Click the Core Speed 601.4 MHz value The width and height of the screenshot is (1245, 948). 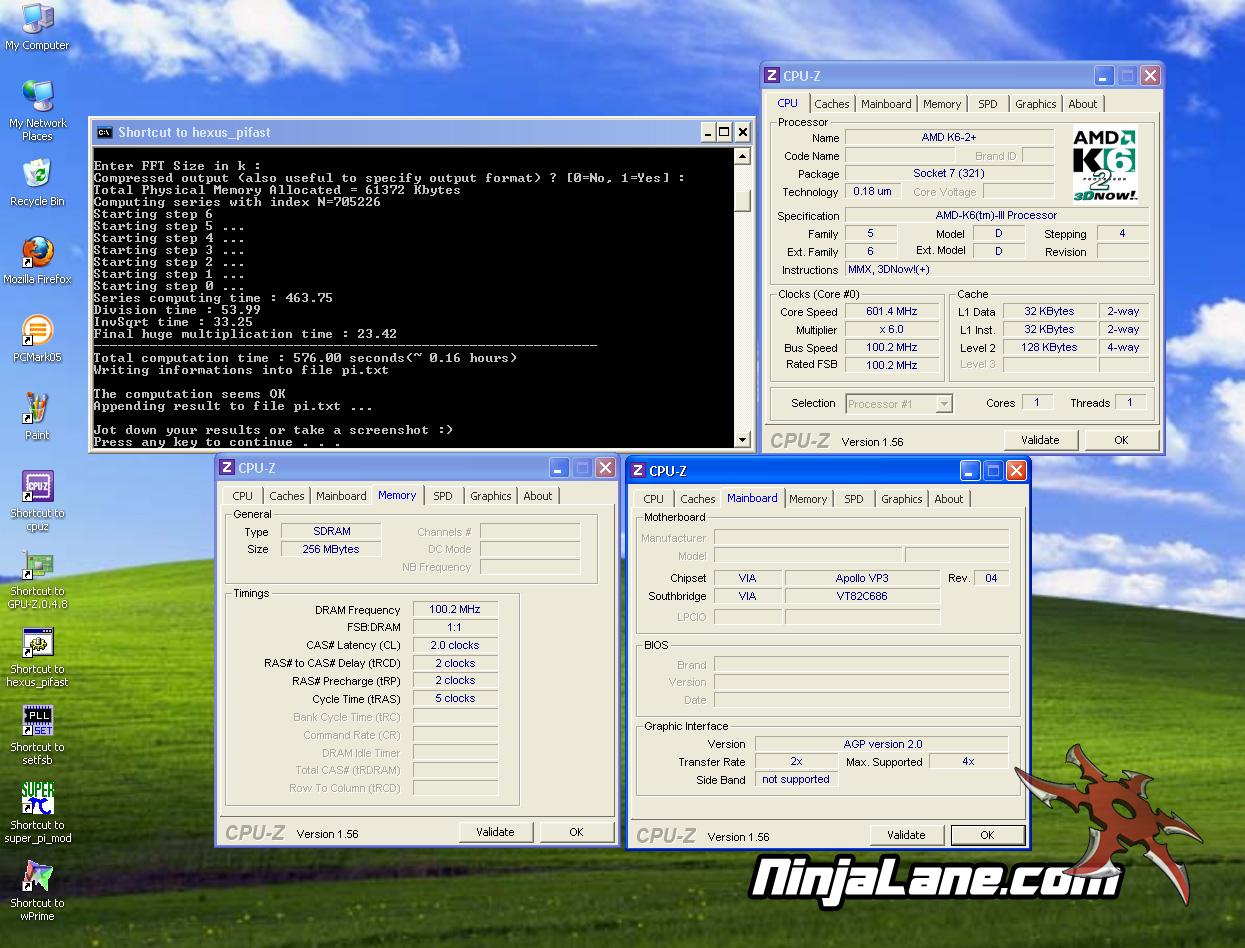coord(892,312)
